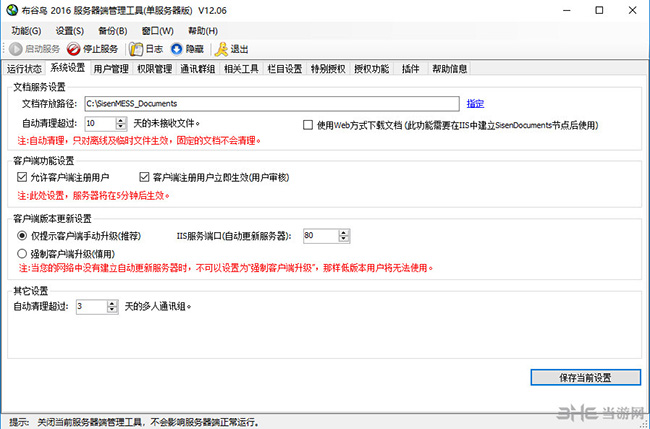This screenshot has height=429, width=650.
Task: Switch to the 用户管理 tab
Action: 111,69
